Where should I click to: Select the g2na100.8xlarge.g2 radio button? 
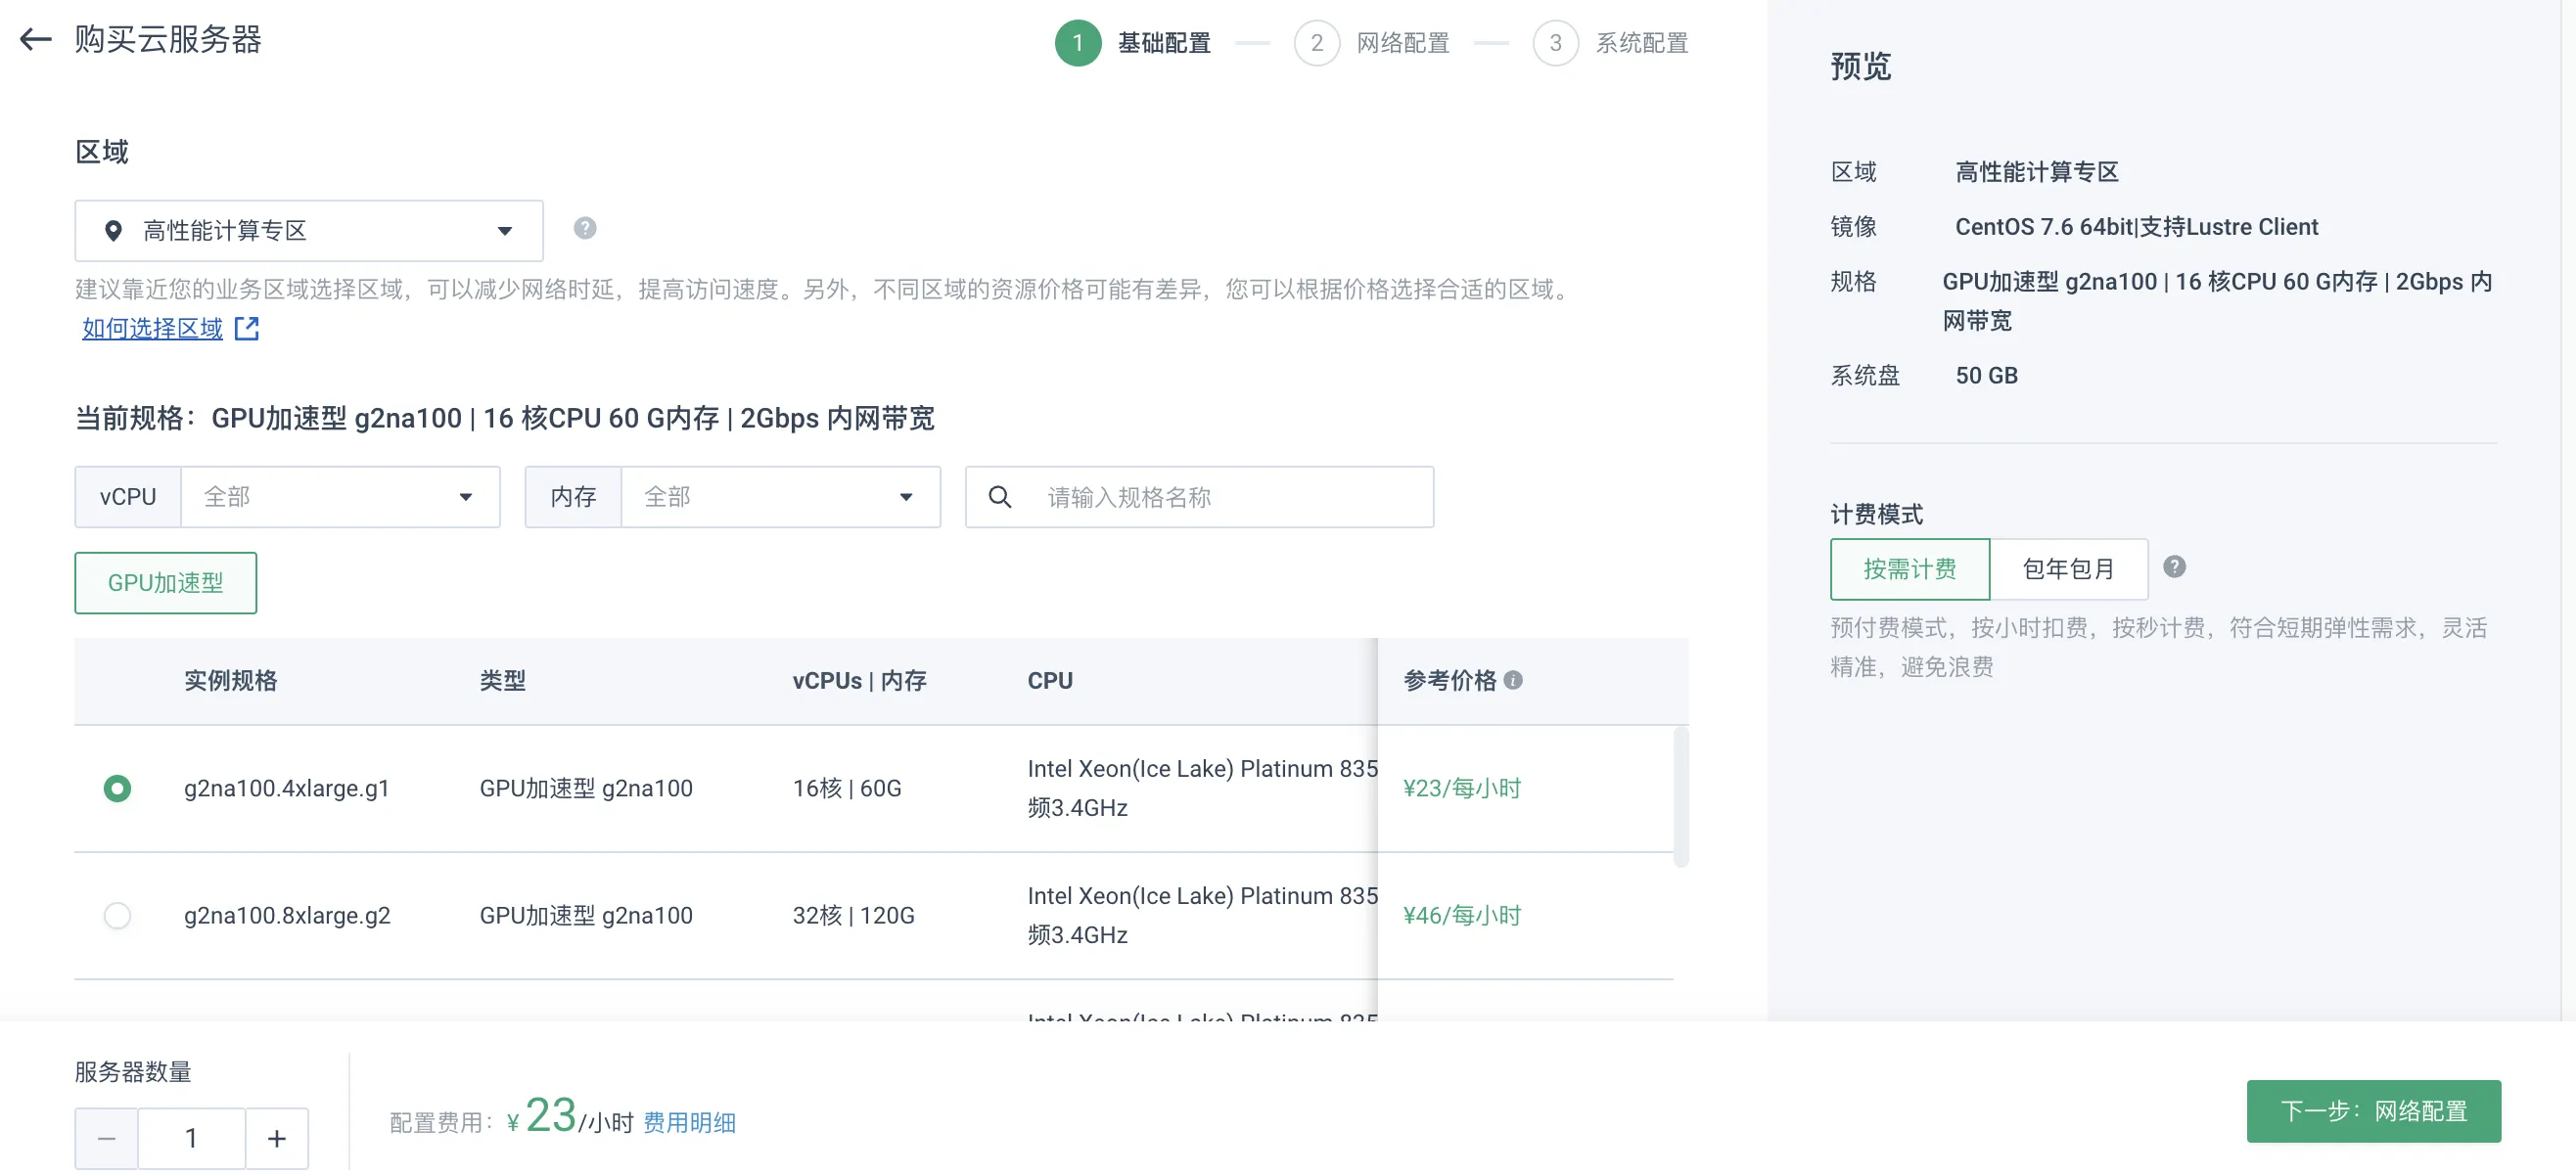(x=117, y=915)
